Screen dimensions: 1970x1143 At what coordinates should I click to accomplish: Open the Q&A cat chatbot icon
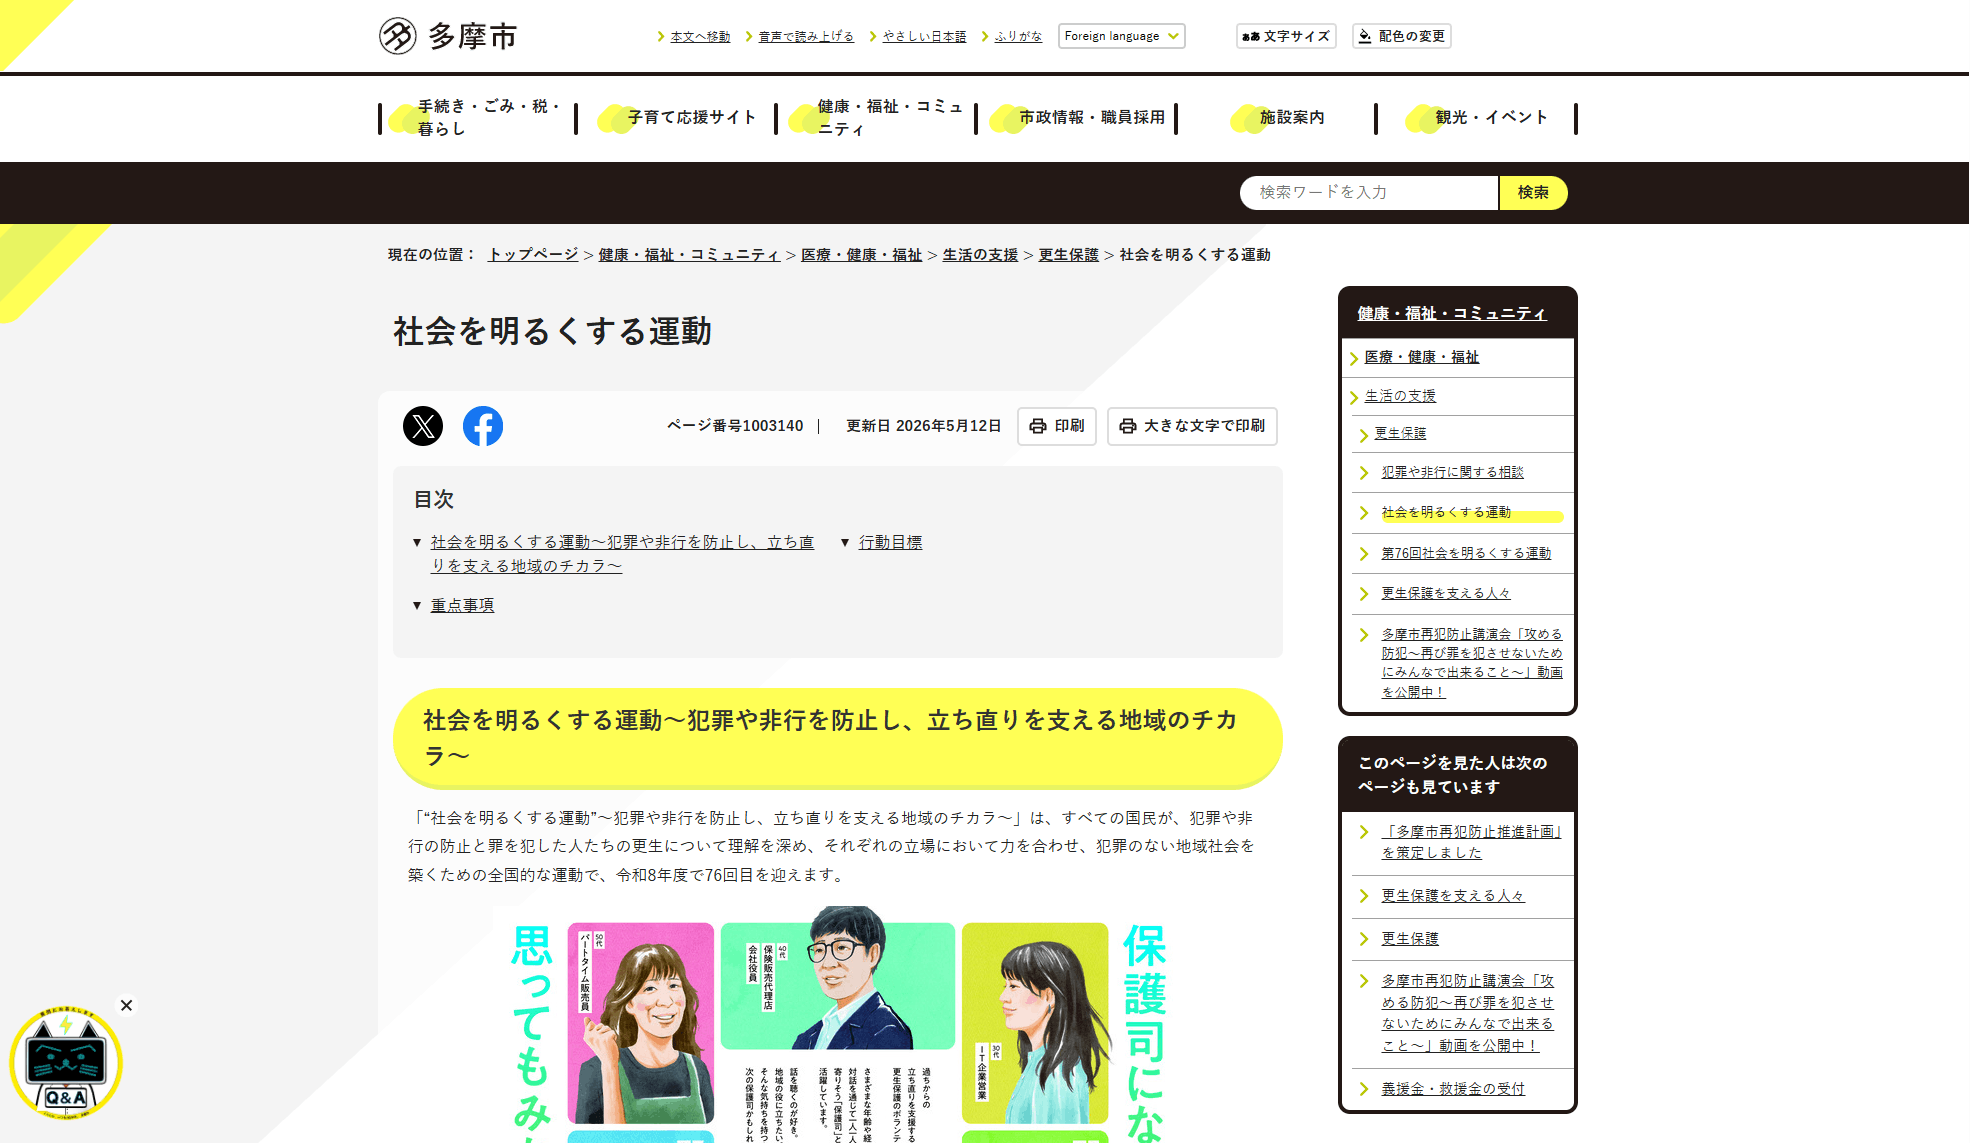click(66, 1063)
